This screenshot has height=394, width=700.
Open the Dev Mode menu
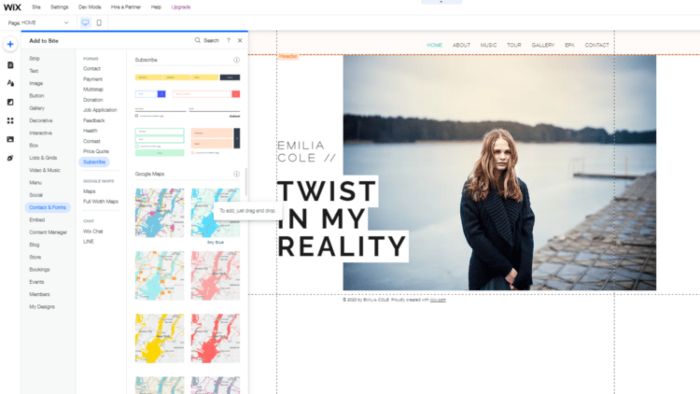[x=89, y=7]
